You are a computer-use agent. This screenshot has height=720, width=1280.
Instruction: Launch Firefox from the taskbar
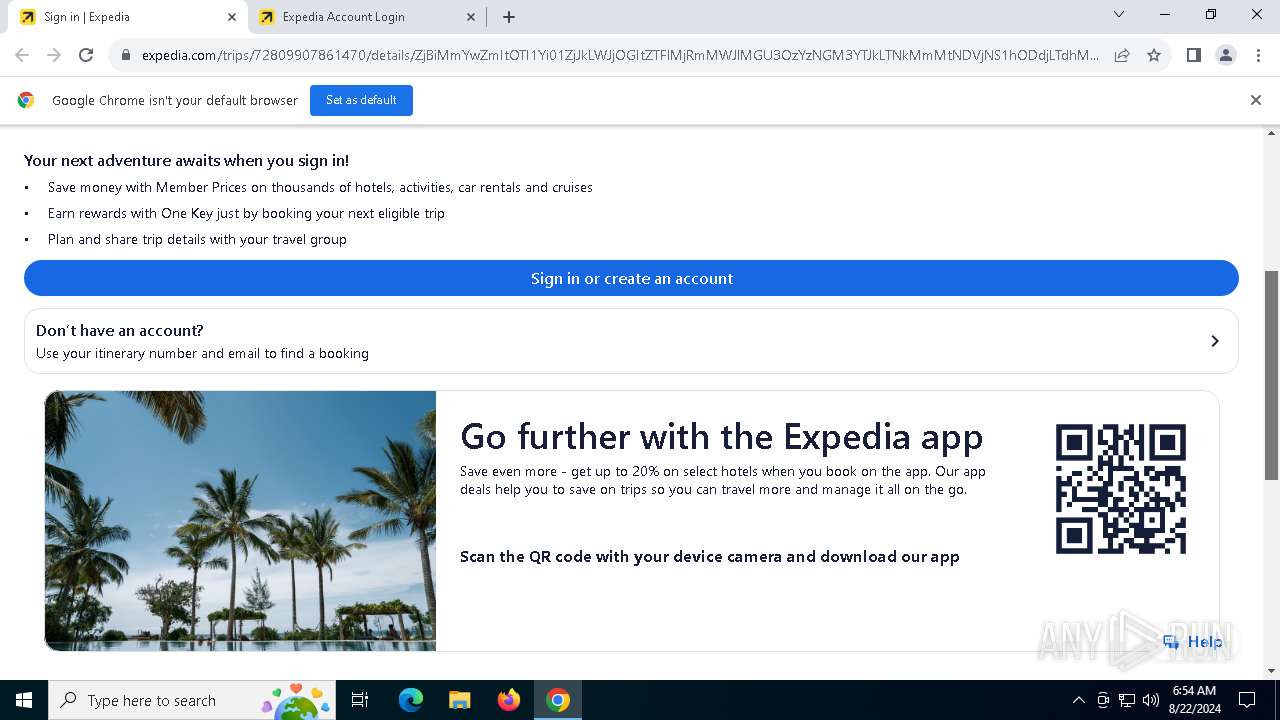pyautogui.click(x=509, y=700)
